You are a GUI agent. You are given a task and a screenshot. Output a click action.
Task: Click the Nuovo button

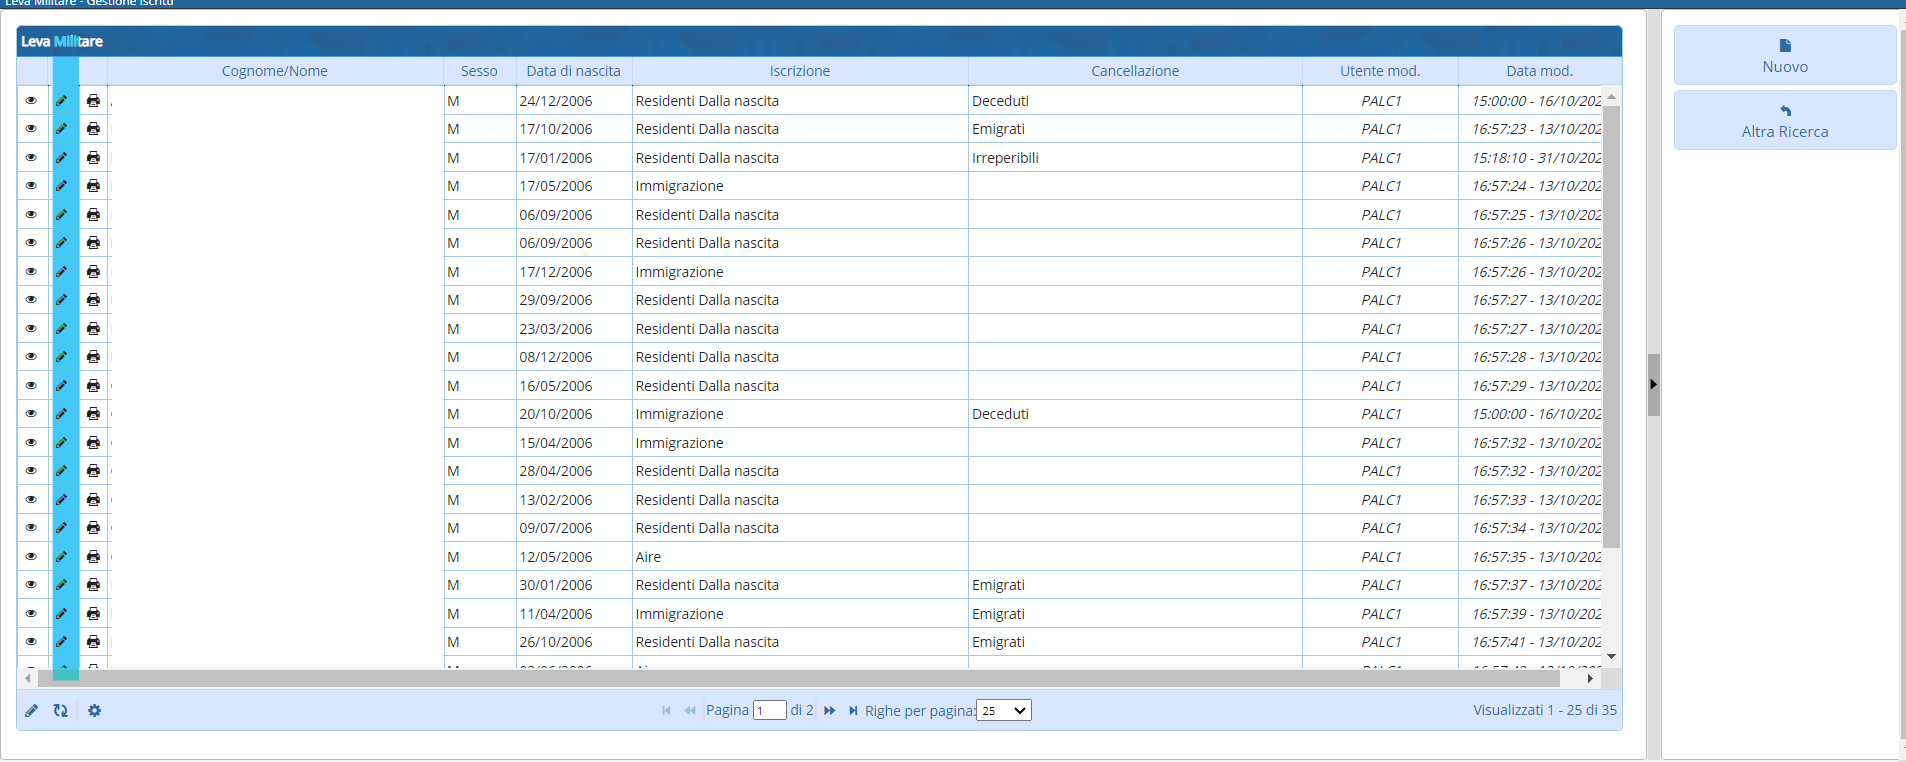pos(1784,56)
